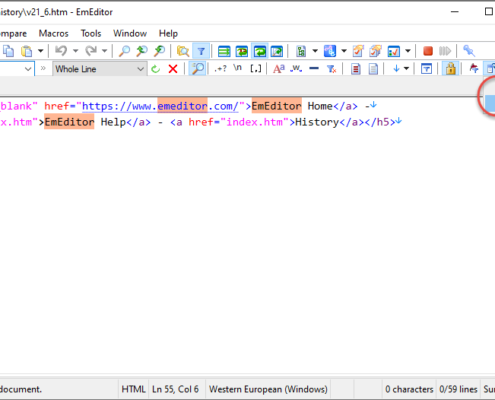Click the https://www.emeditor.com/ link in the editor
The width and height of the screenshot is (495, 400).
[x=160, y=106]
